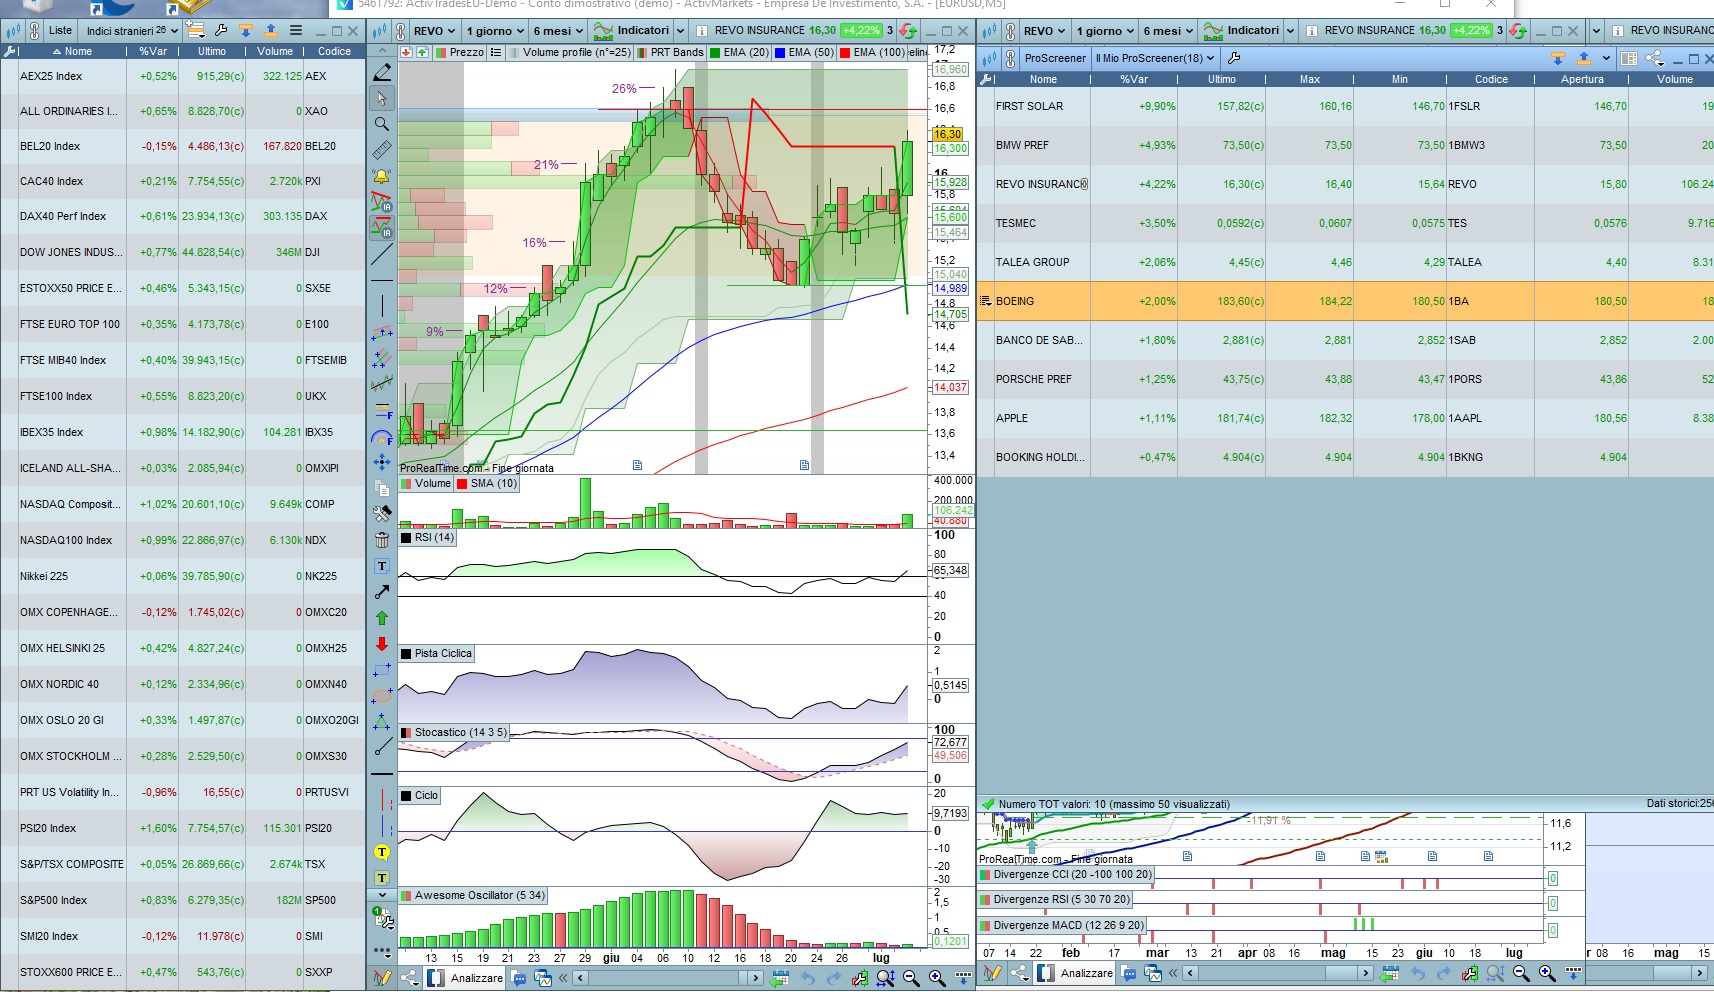Open the Il Mio ProScreener(18) dropdown
This screenshot has width=1714, height=992.
click(x=1155, y=58)
